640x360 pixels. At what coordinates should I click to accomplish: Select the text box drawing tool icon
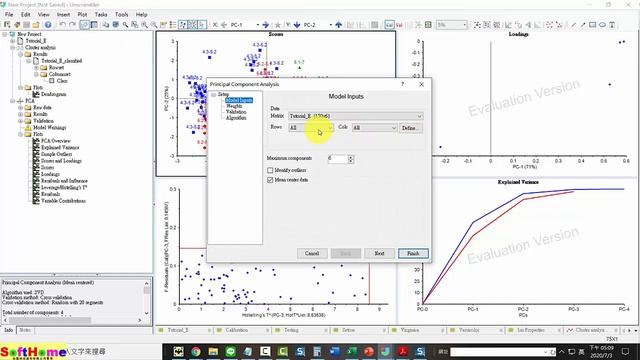pos(612,25)
